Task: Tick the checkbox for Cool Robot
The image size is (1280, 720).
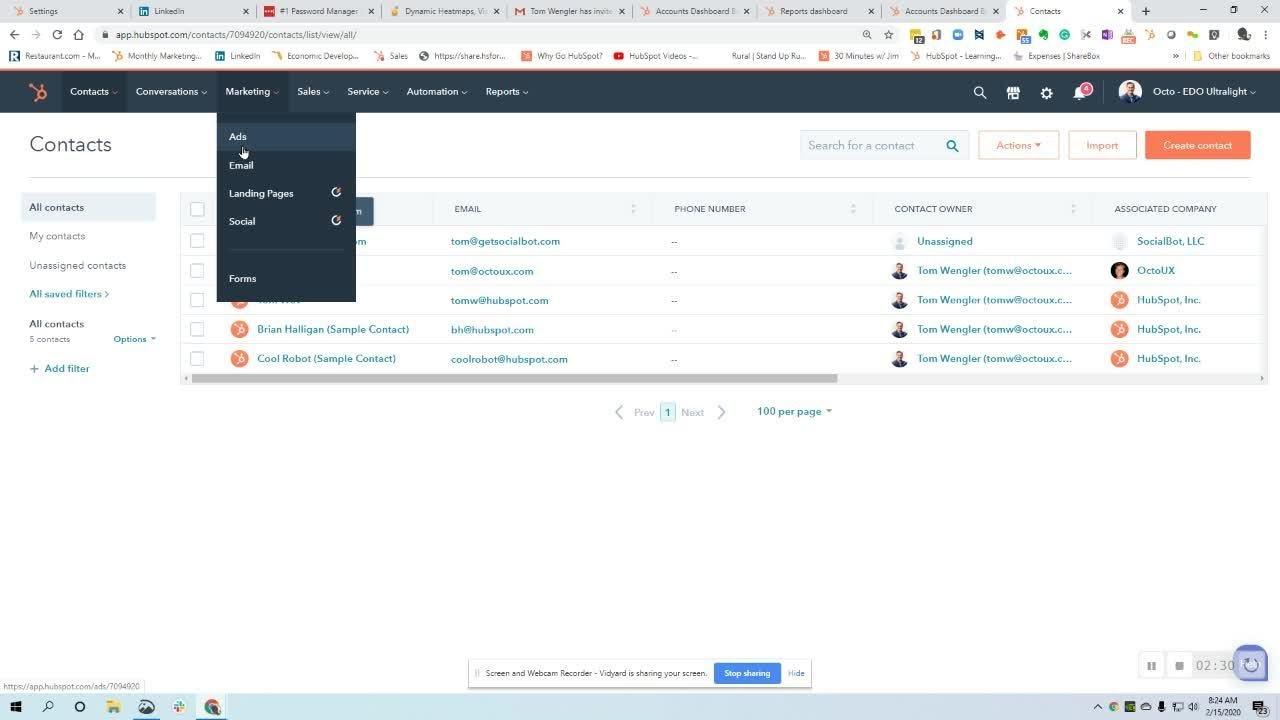Action: 197,358
